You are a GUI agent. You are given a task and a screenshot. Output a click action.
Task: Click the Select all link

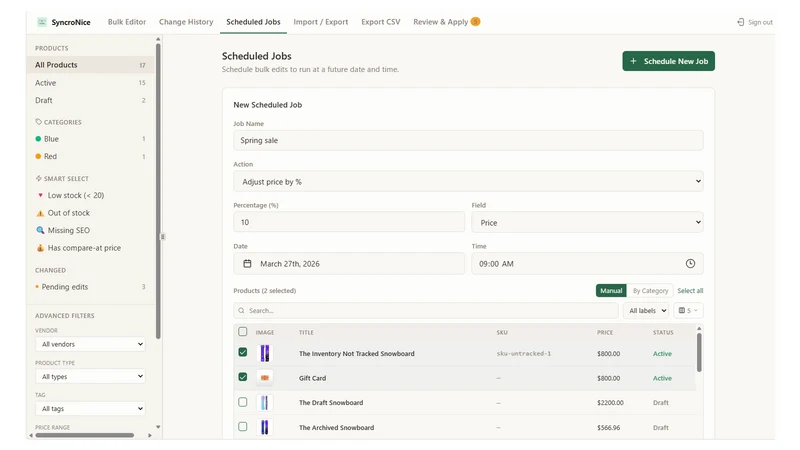[x=690, y=290]
